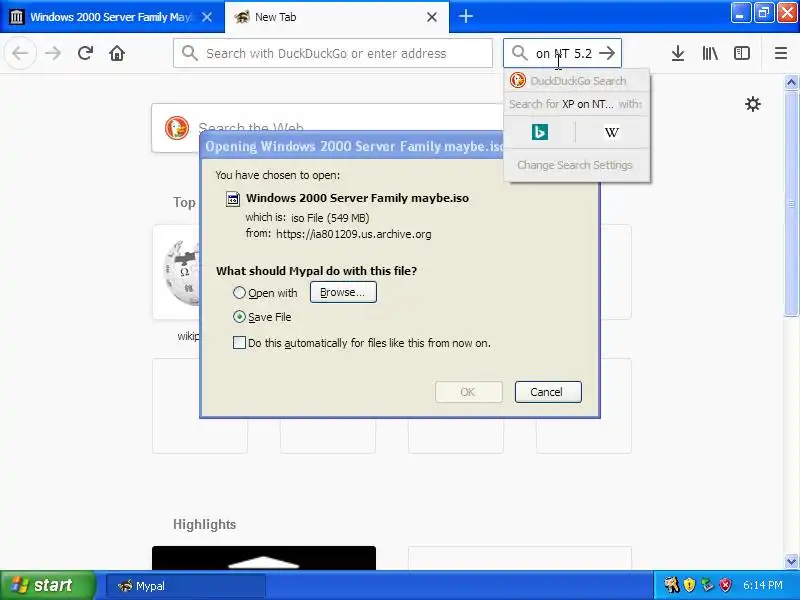Click Mypal taskbar button

point(186,586)
